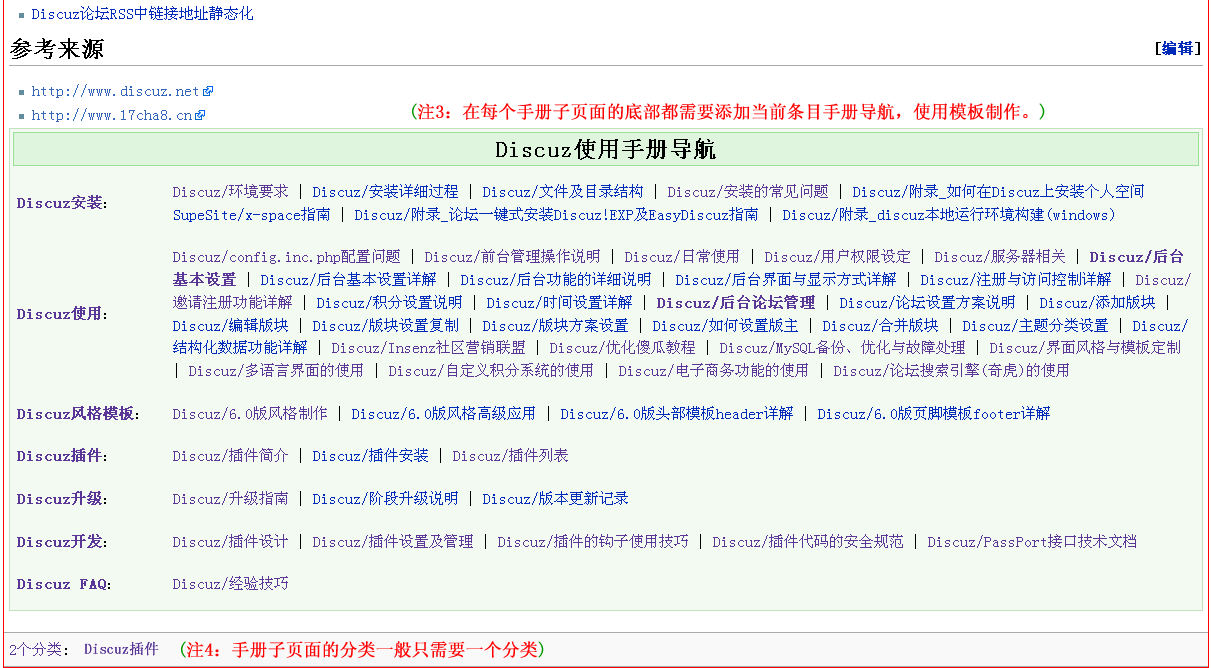Open the Discuz/界面风格与模板定制 link

(x=1085, y=348)
